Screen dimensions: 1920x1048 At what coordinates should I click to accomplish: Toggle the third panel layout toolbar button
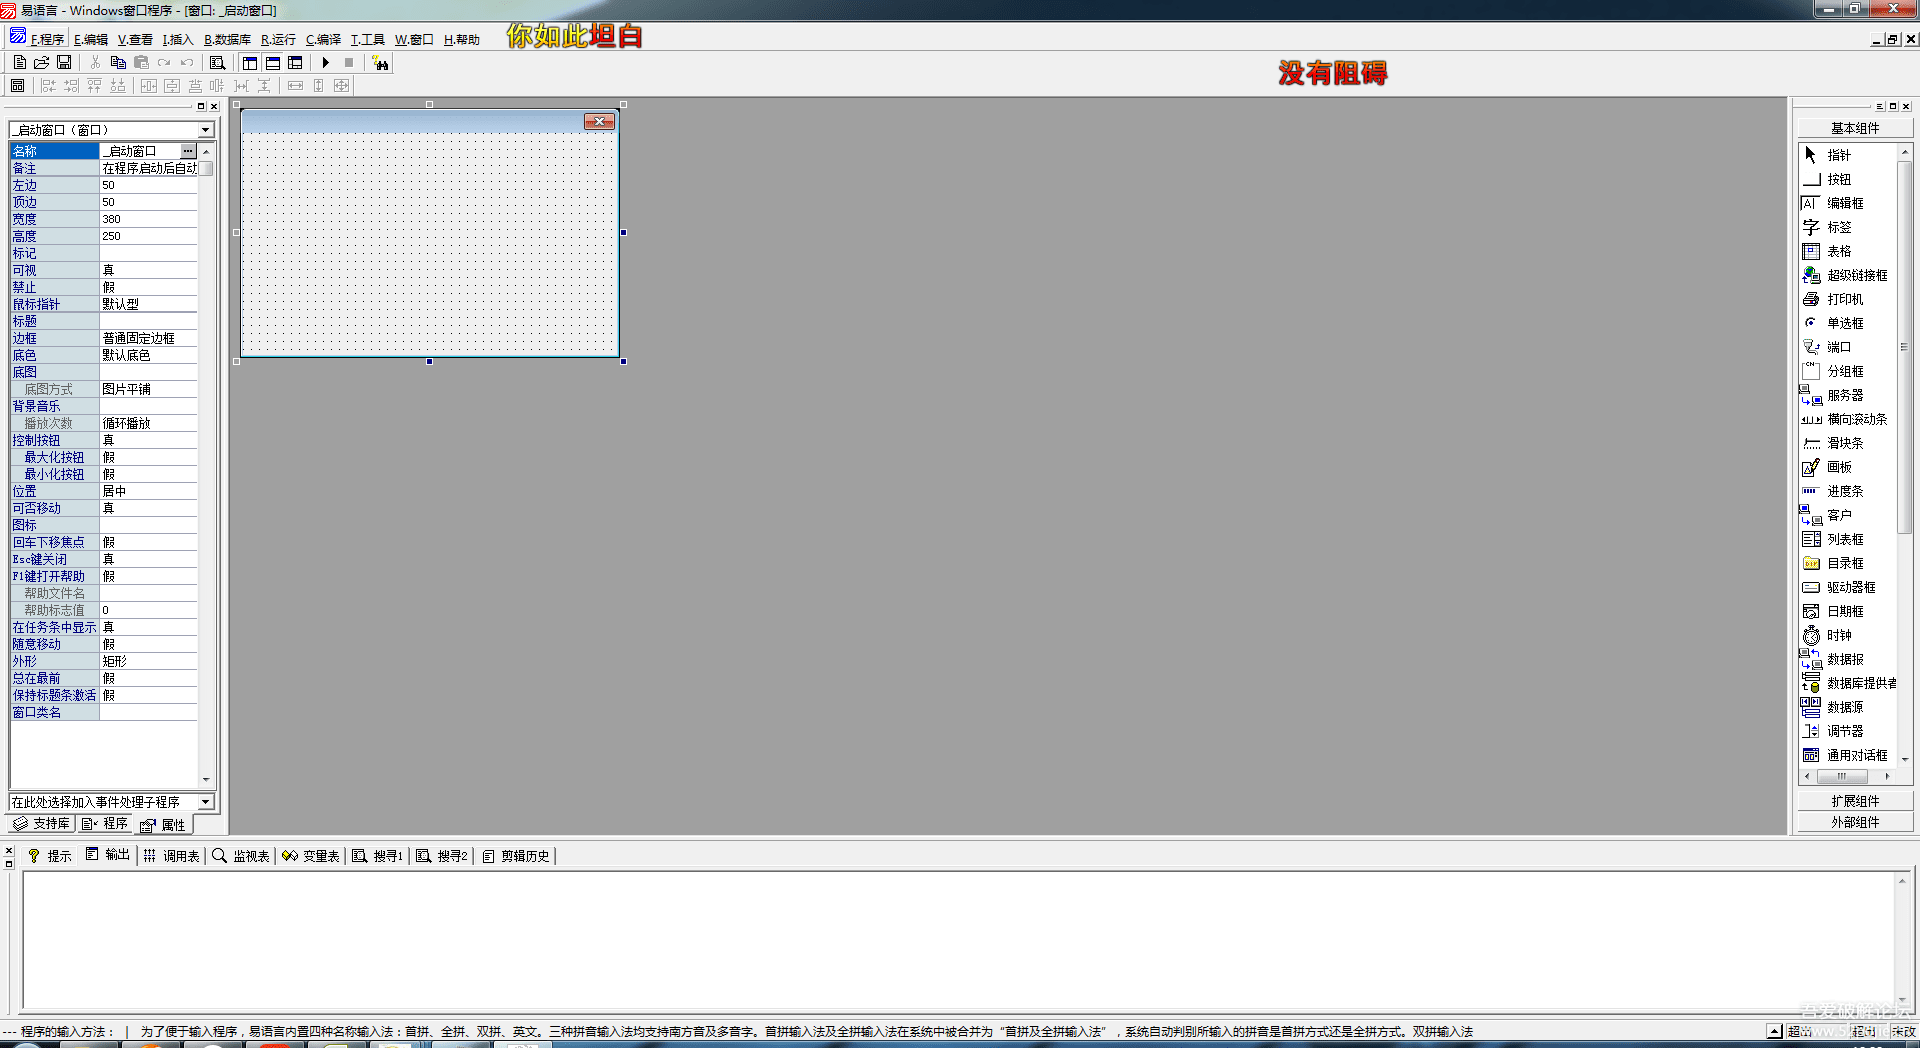295,63
